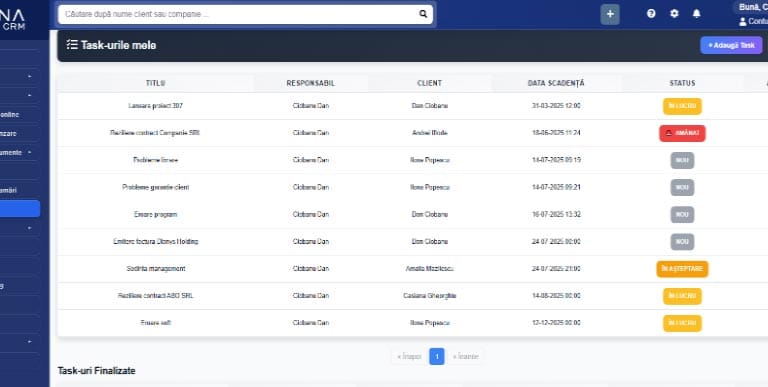Click client Andrei in the Companie SRL row
The height and width of the screenshot is (387, 768).
click(x=430, y=133)
